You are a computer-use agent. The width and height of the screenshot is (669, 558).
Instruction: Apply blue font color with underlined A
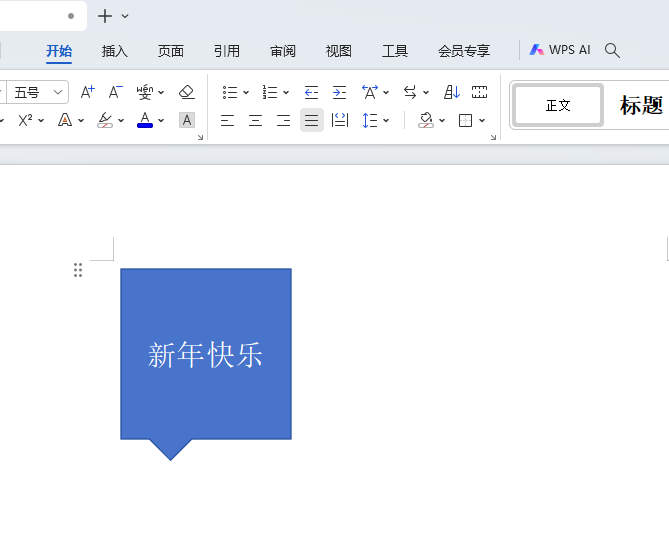pyautogui.click(x=145, y=120)
